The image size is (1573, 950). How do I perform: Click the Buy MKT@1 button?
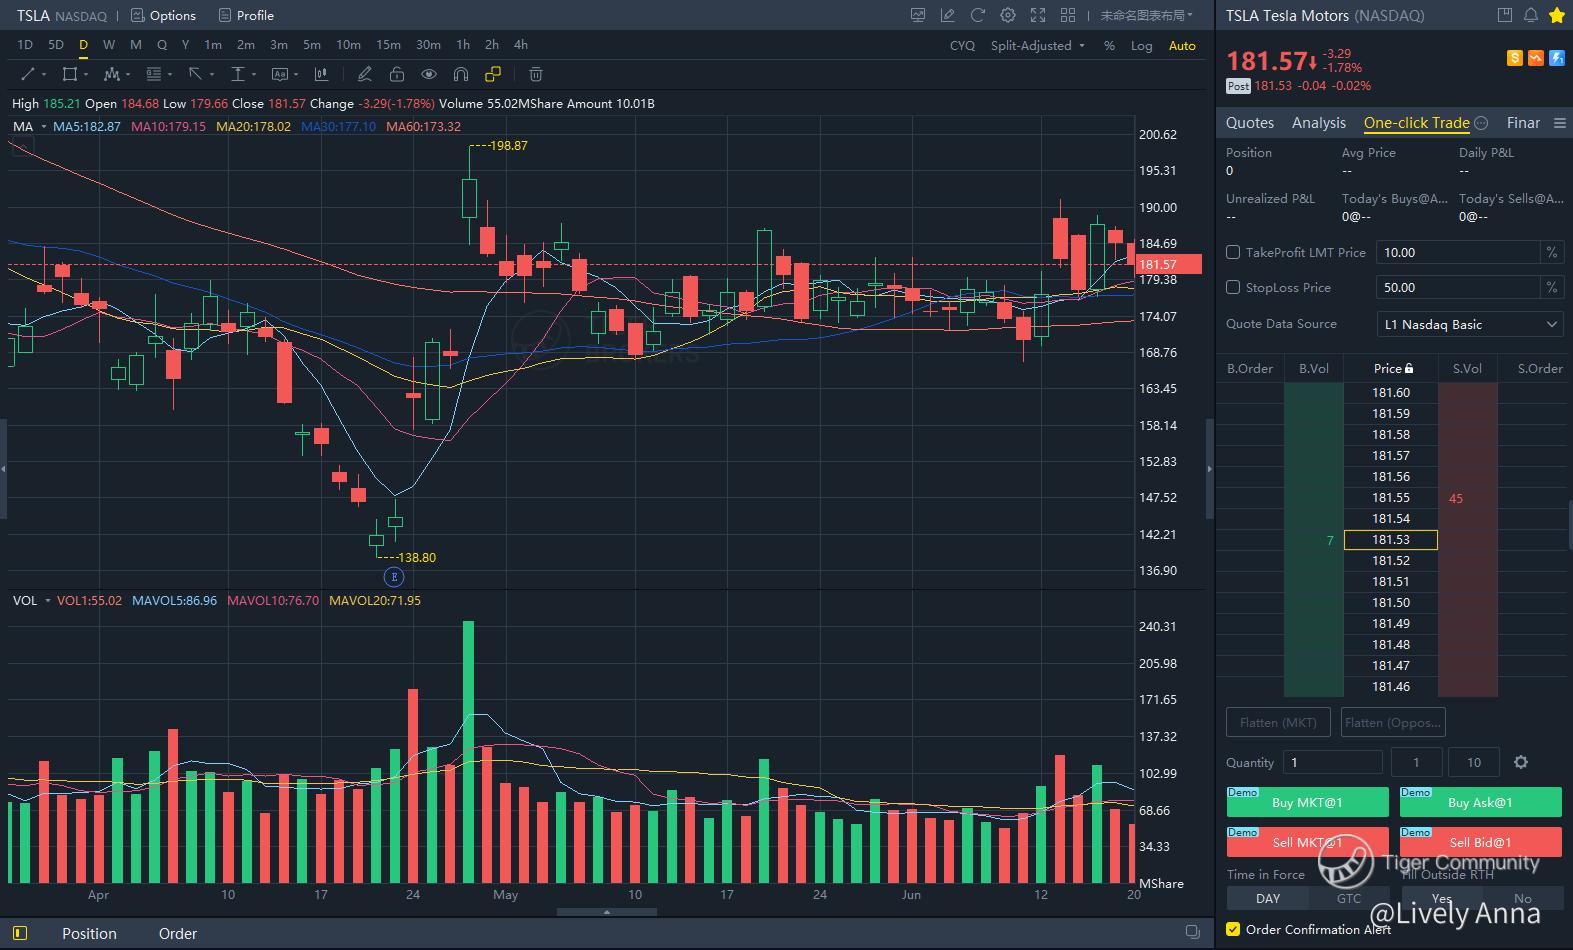pyautogui.click(x=1307, y=802)
